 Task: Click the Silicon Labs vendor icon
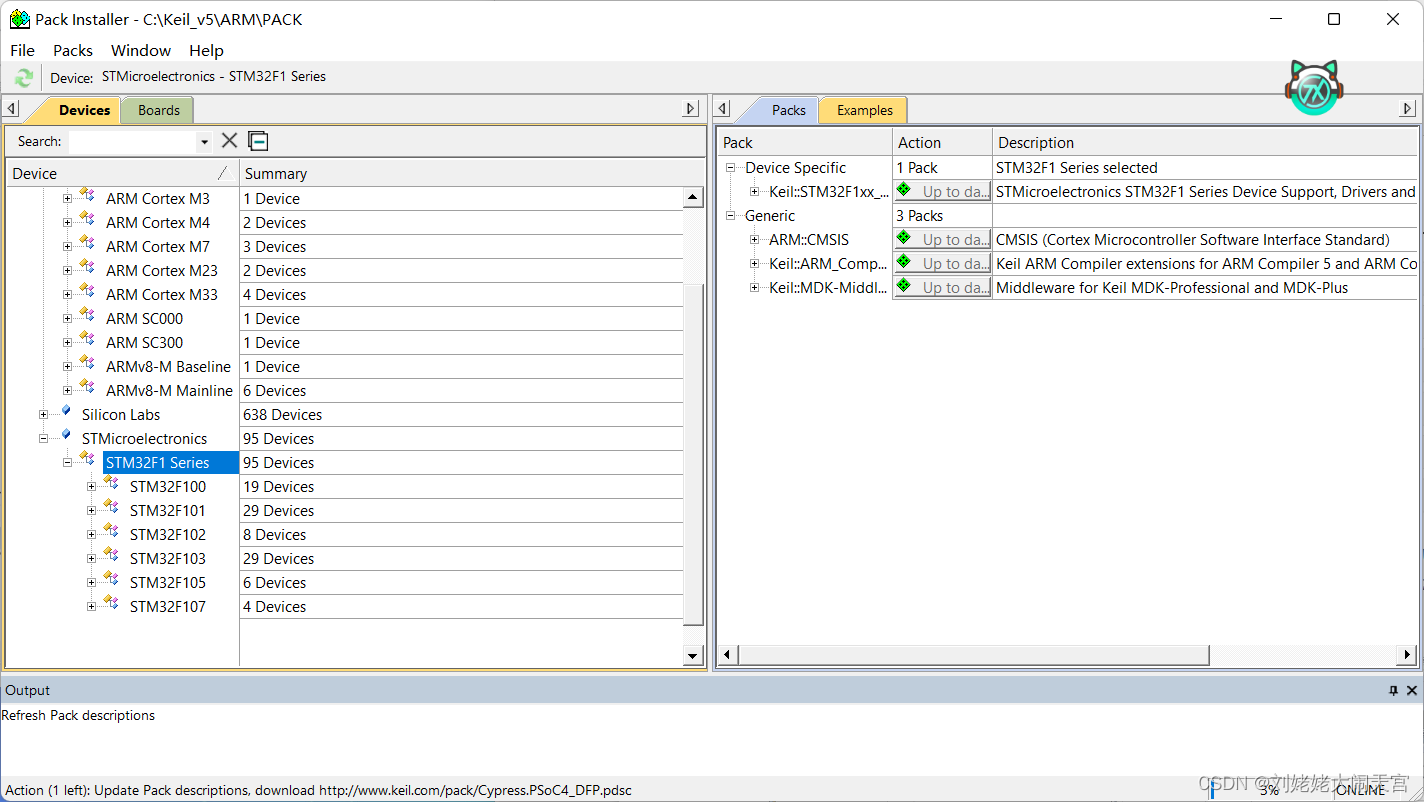[65, 412]
